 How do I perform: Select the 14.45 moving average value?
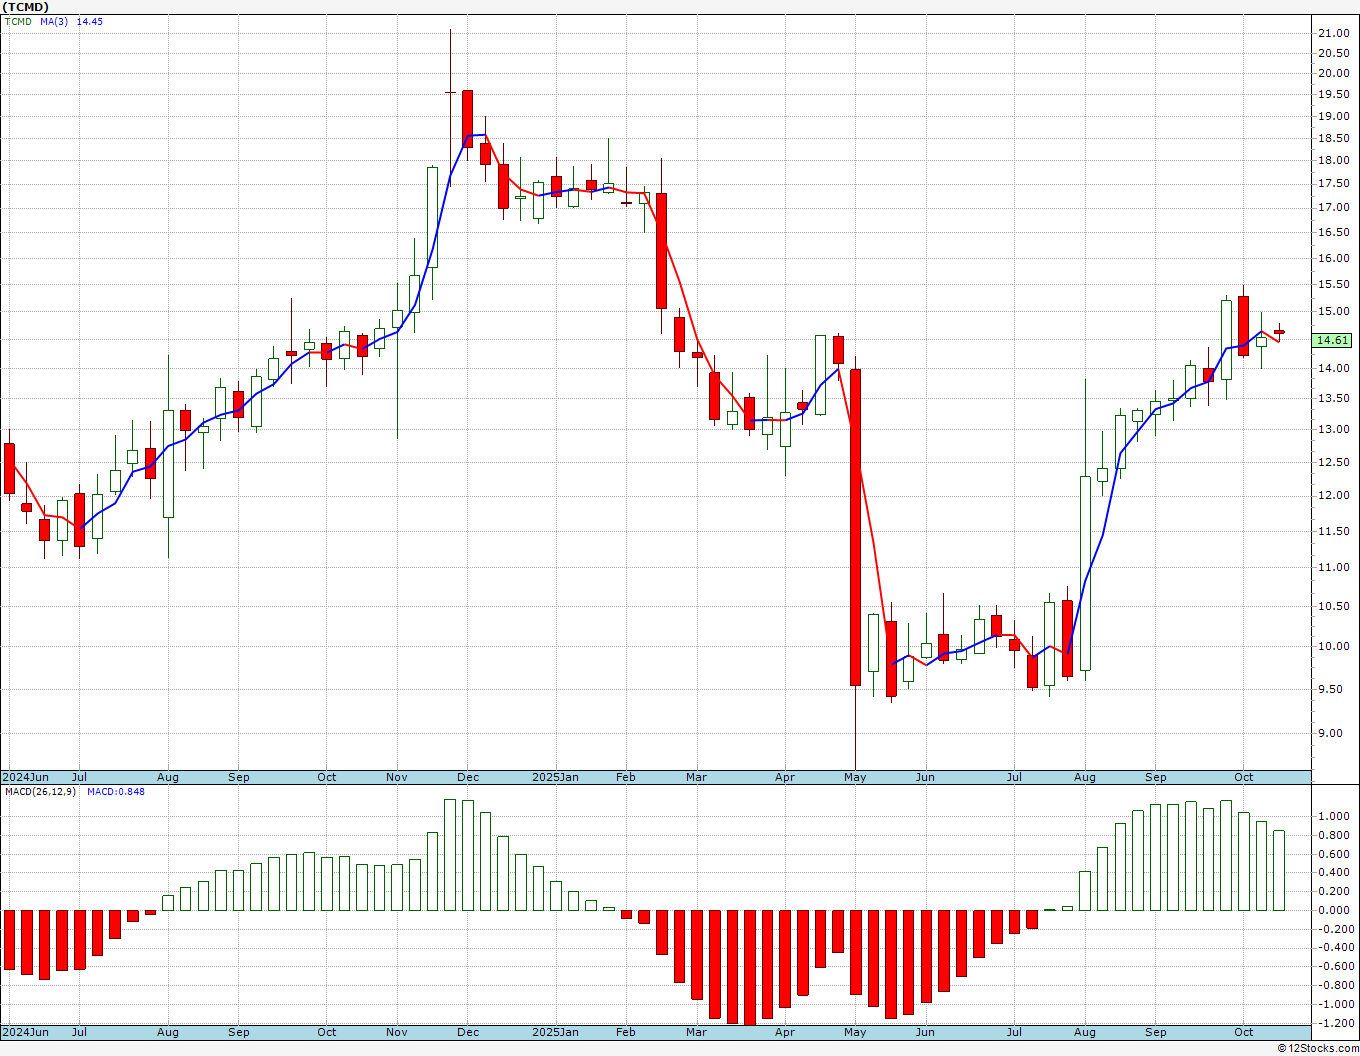(90, 21)
